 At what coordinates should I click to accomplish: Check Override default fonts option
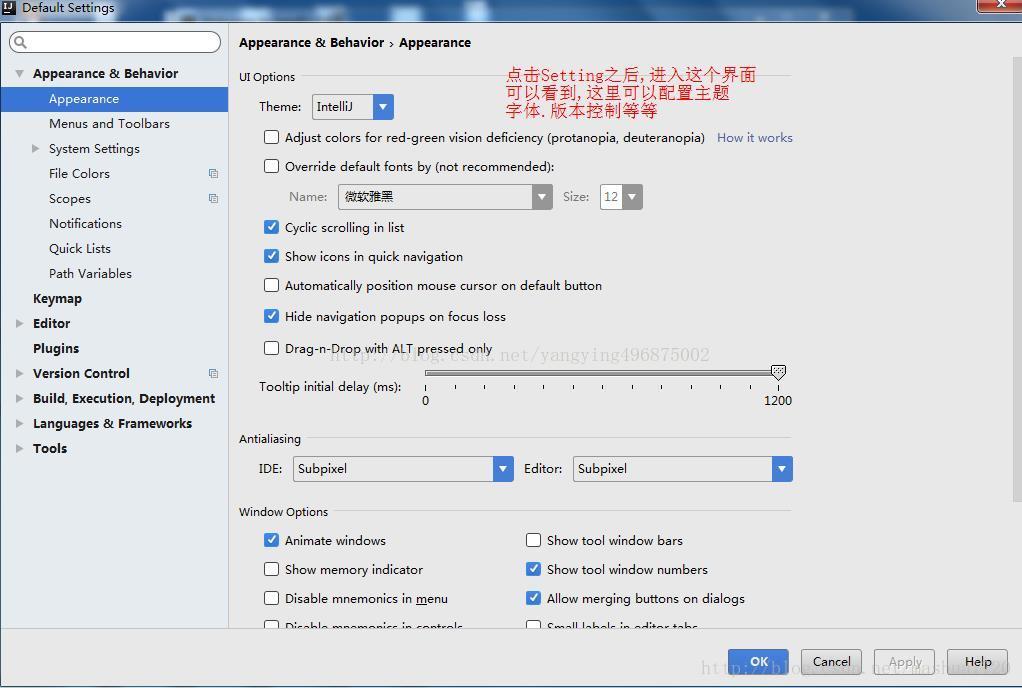(271, 166)
